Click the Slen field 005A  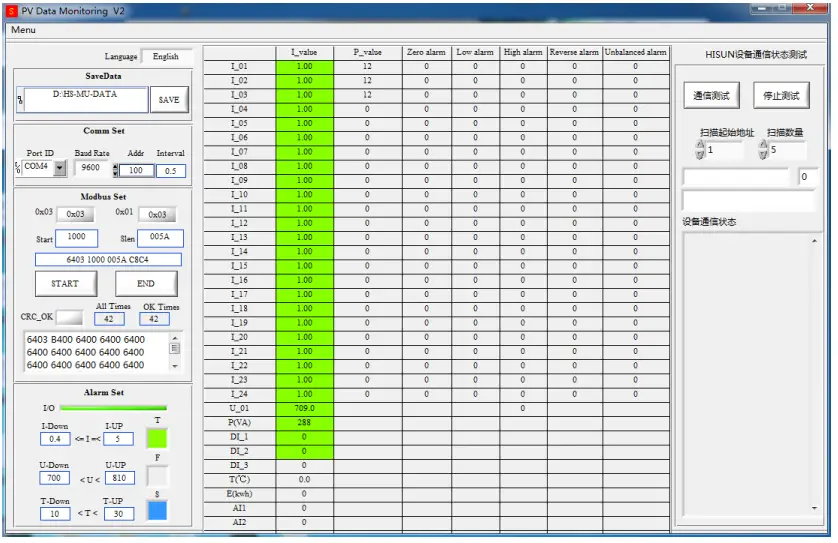160,238
